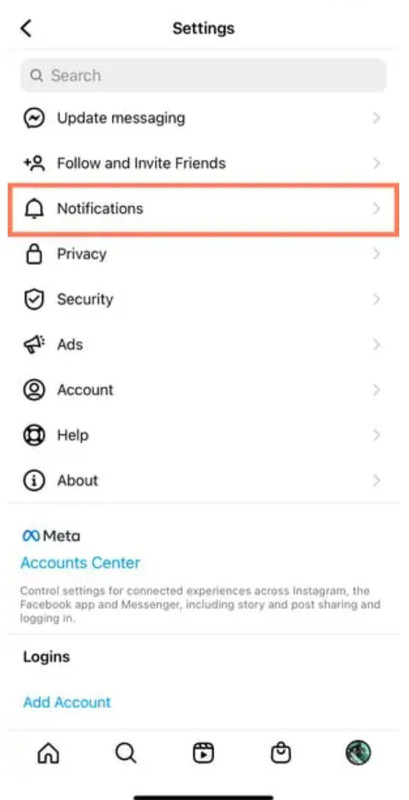Open the Home feed icon
The image size is (409, 800).
coord(49,753)
